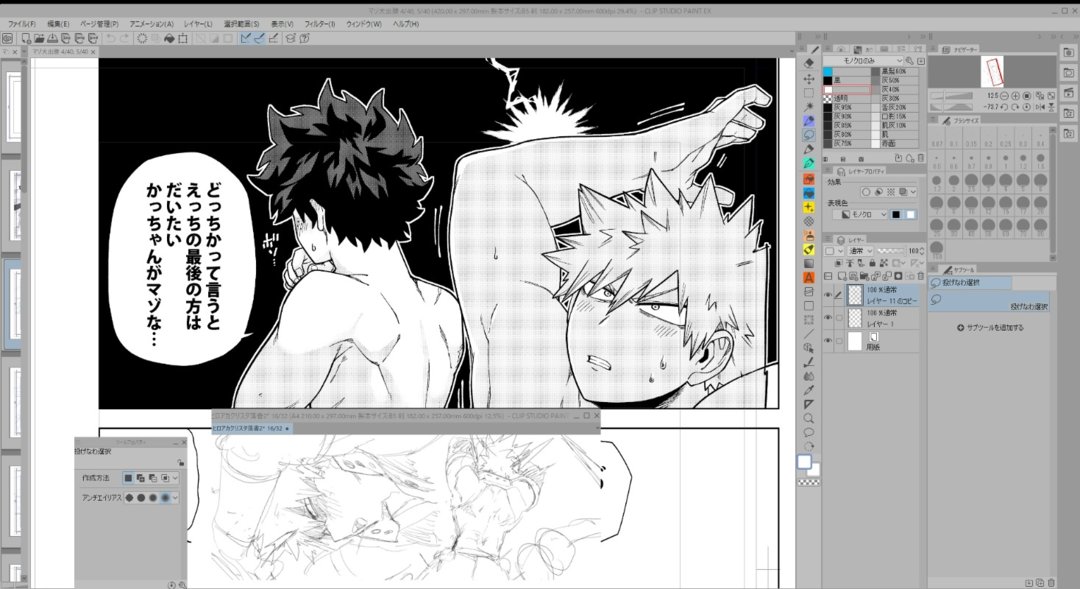
Task: Click the main drawing color swatch
Action: [804, 462]
